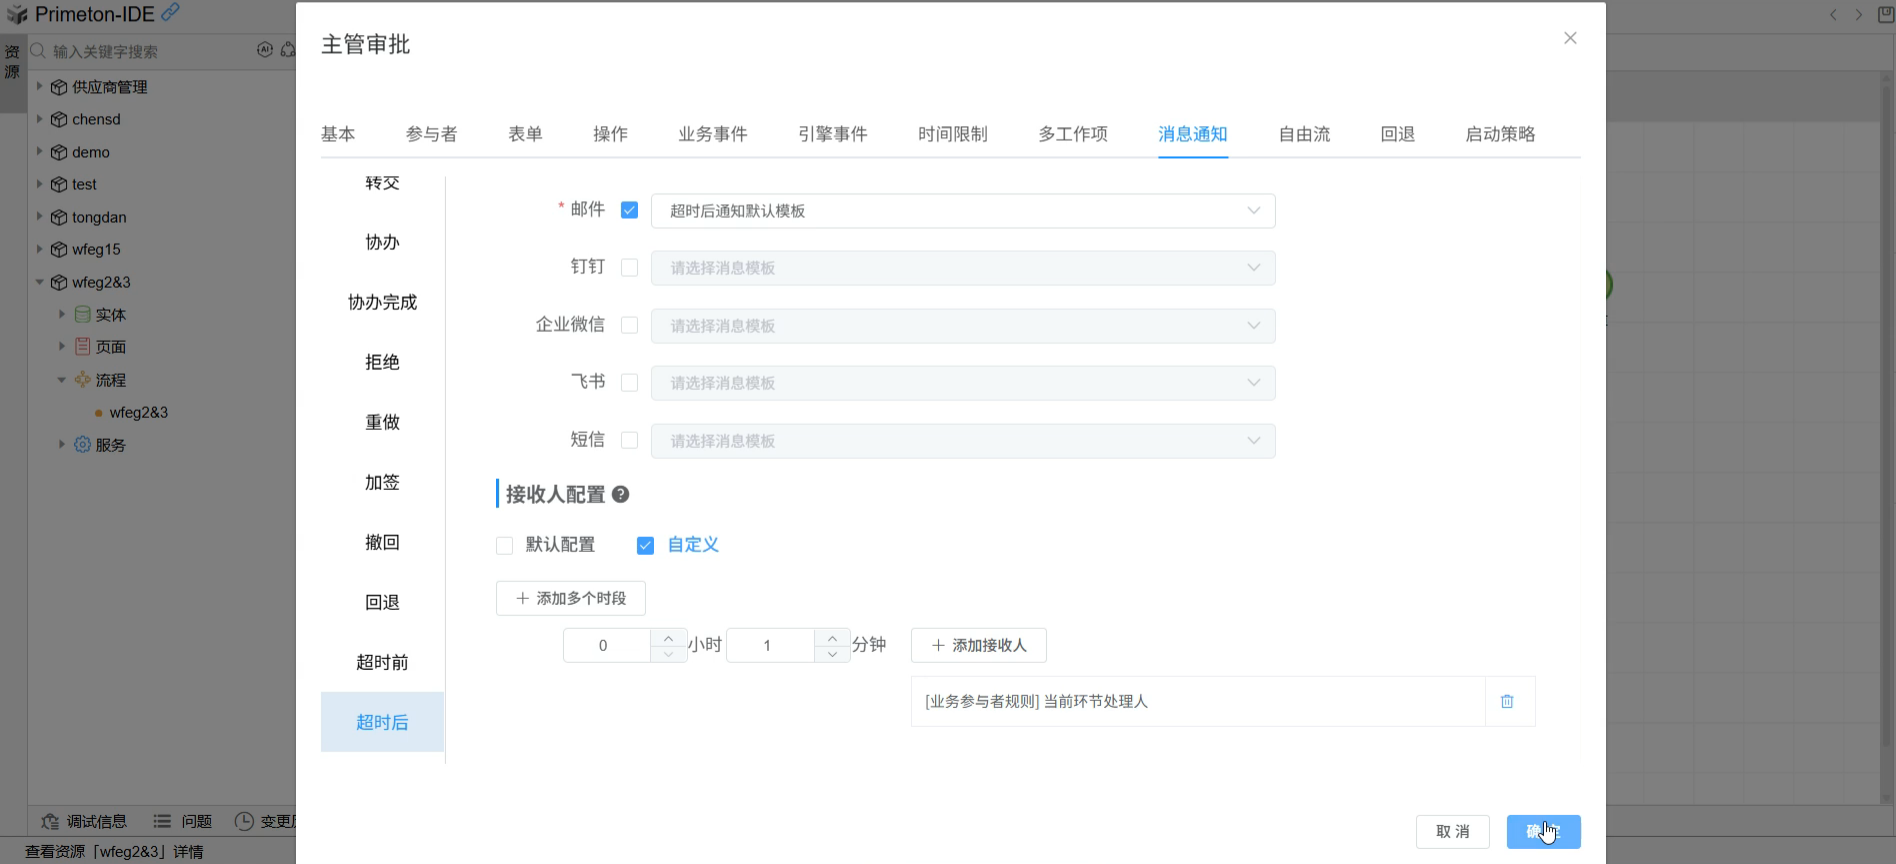
Task: Open 调试信息 debug panel icon
Action: pyautogui.click(x=50, y=821)
